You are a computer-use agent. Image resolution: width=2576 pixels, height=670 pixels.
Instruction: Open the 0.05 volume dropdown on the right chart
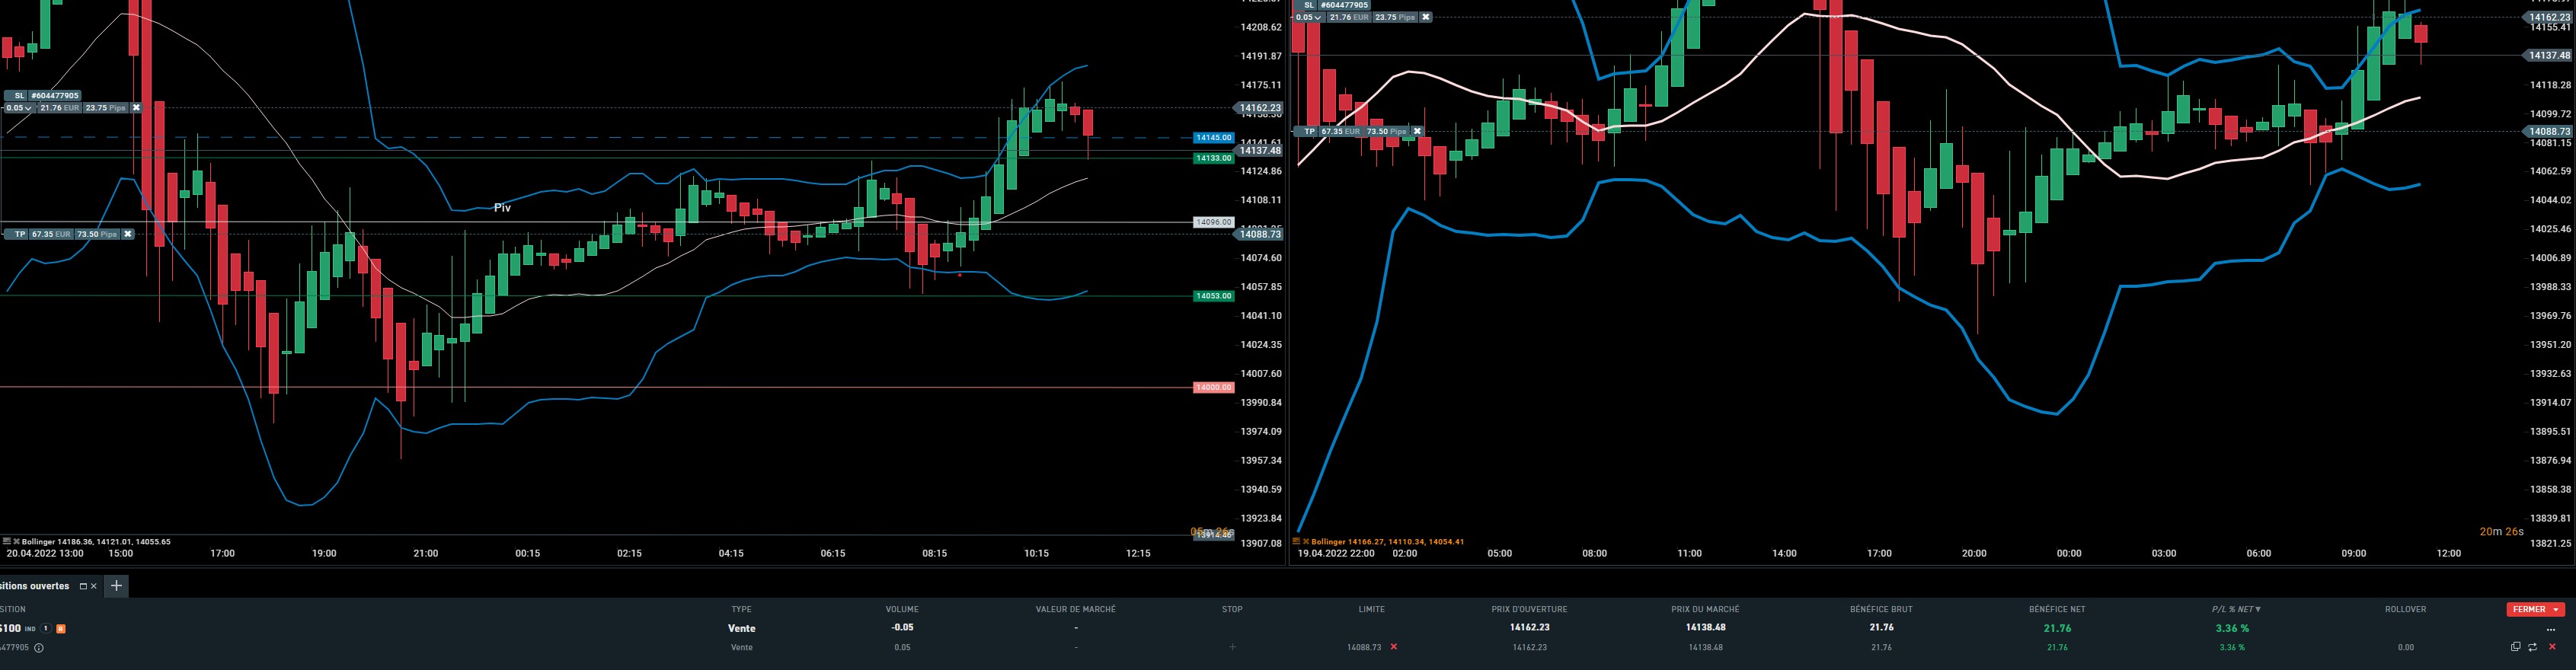[1309, 17]
